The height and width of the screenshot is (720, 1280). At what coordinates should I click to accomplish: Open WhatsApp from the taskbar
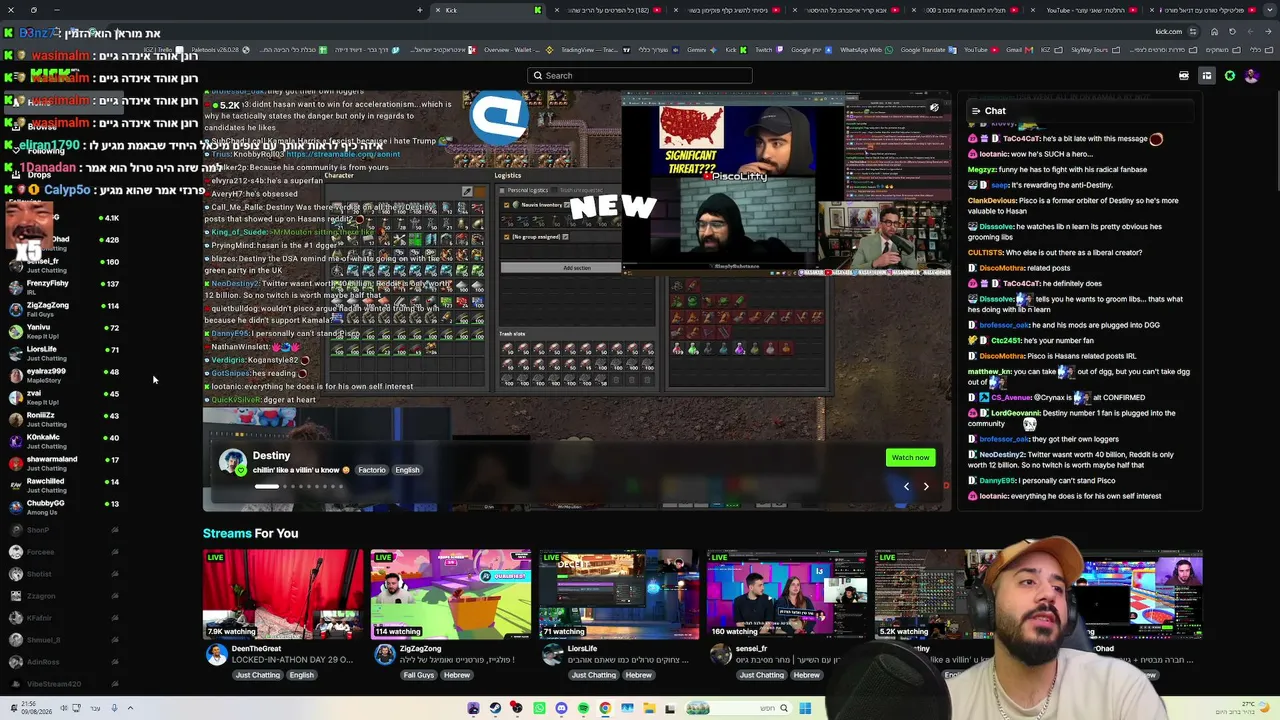point(539,709)
